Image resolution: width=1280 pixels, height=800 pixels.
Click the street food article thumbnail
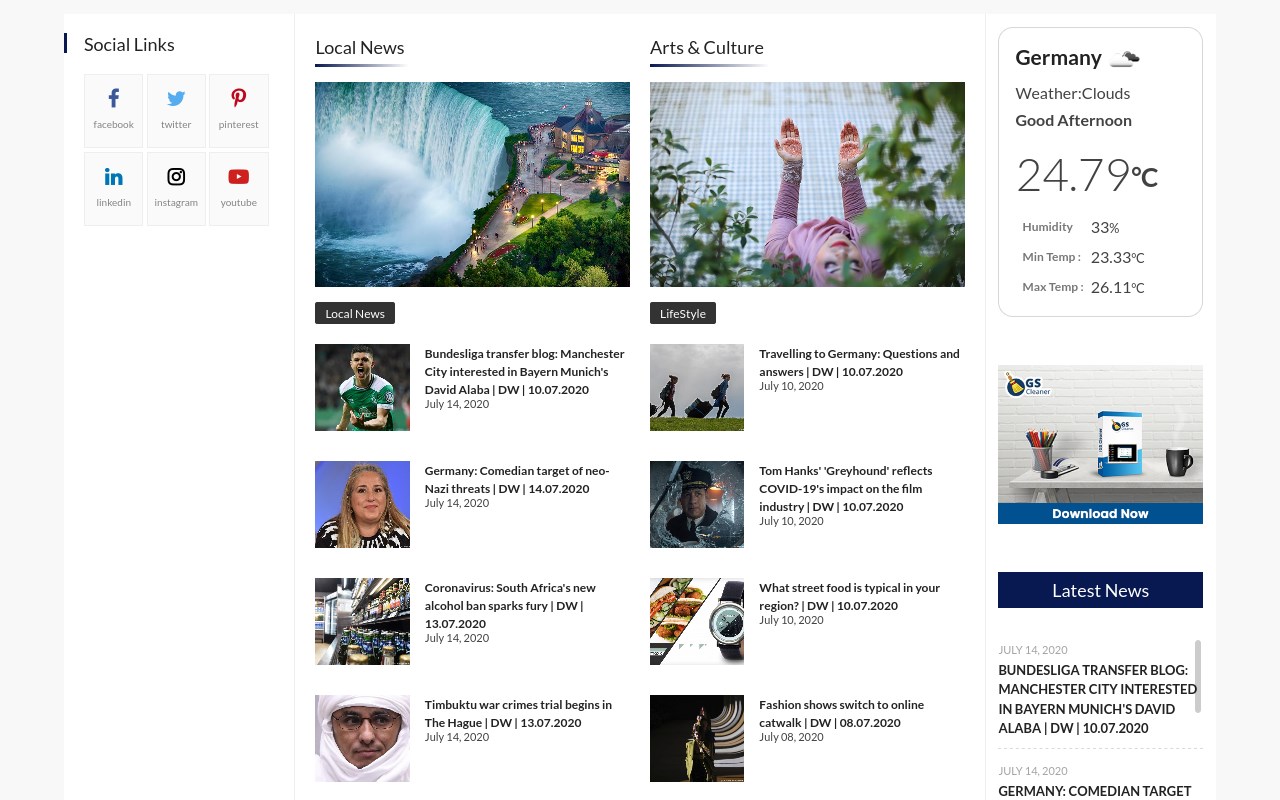tap(697, 621)
